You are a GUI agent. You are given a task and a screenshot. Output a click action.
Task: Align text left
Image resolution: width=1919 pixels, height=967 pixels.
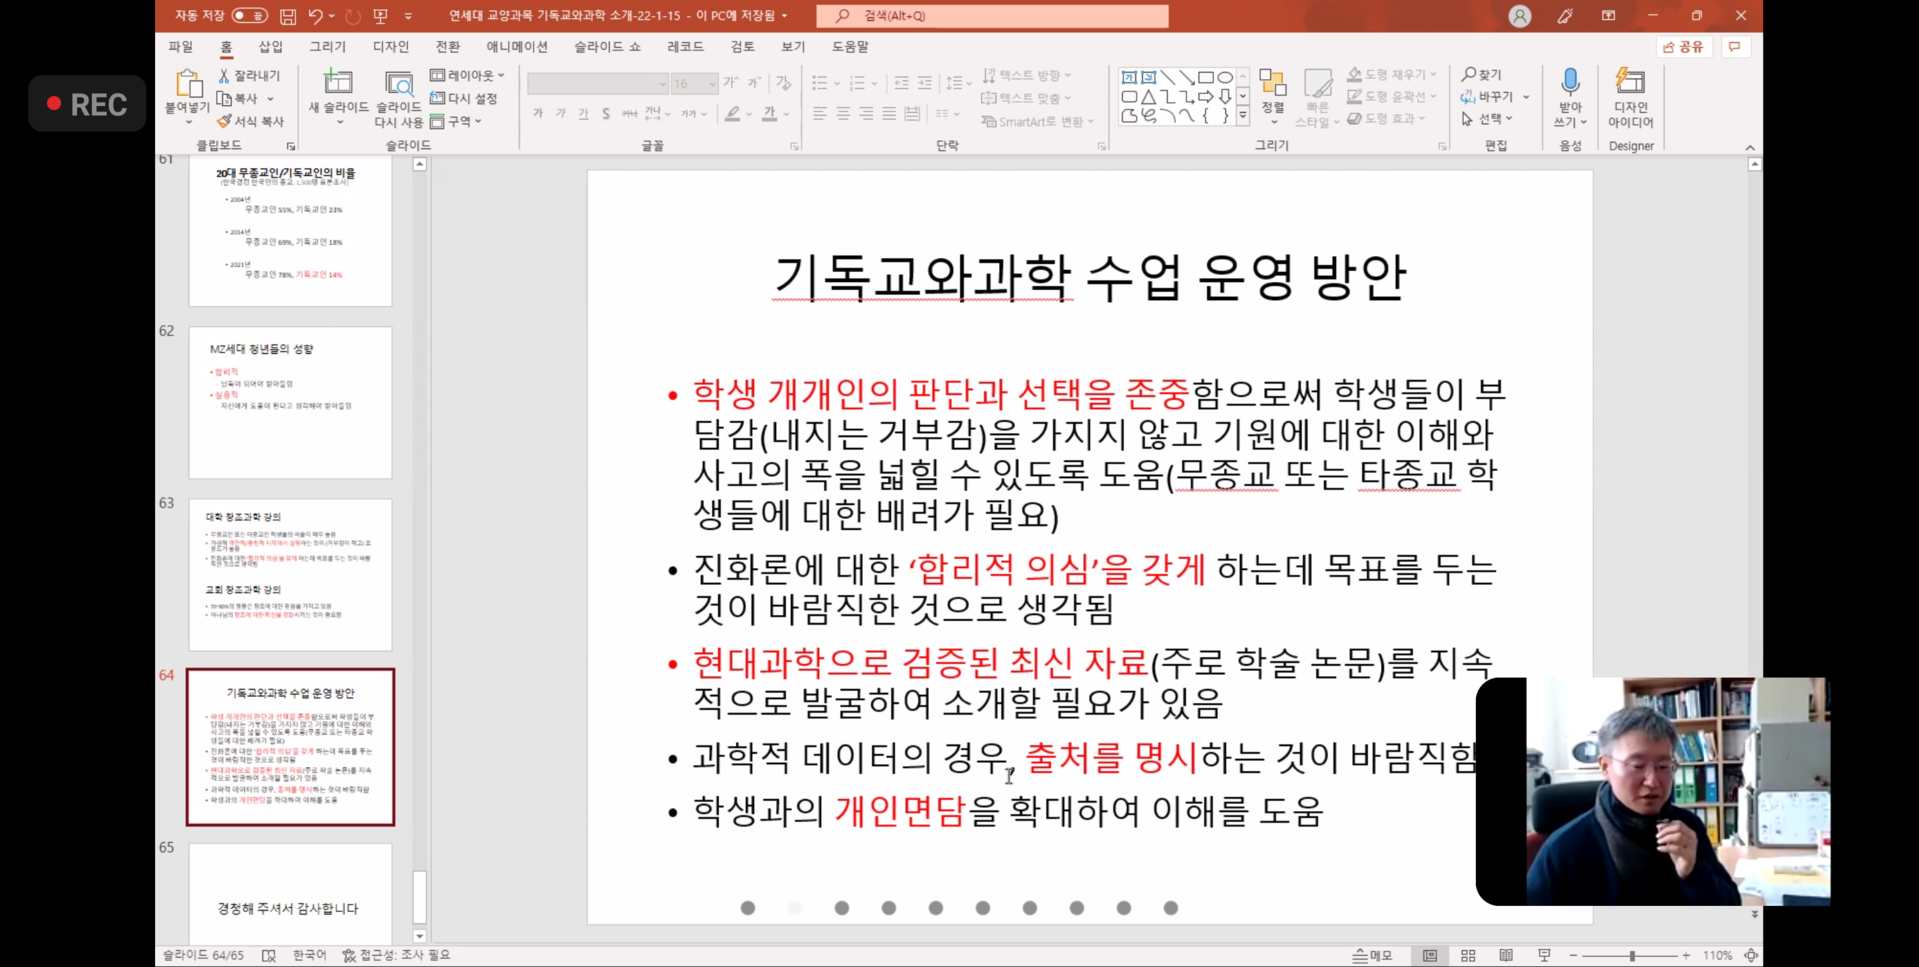tap(820, 114)
